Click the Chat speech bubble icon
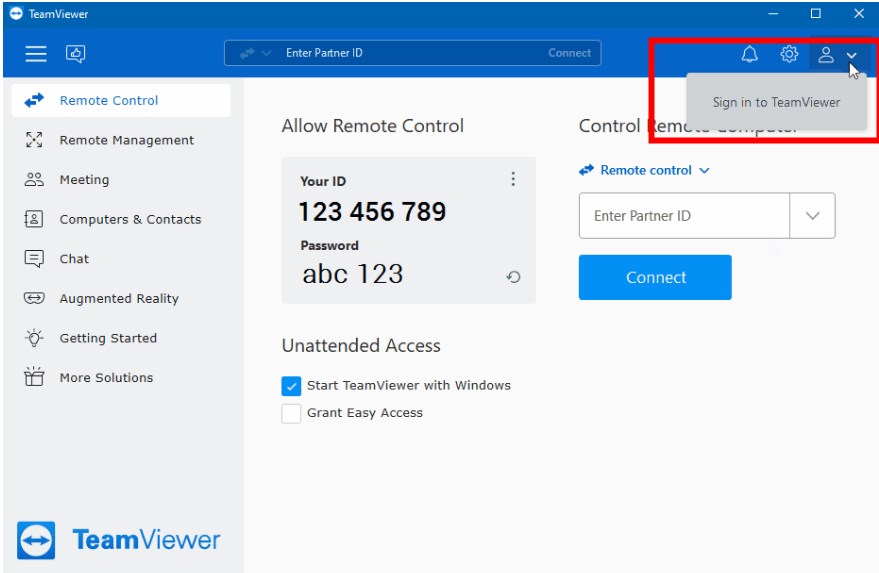879x573 pixels. (x=34, y=258)
